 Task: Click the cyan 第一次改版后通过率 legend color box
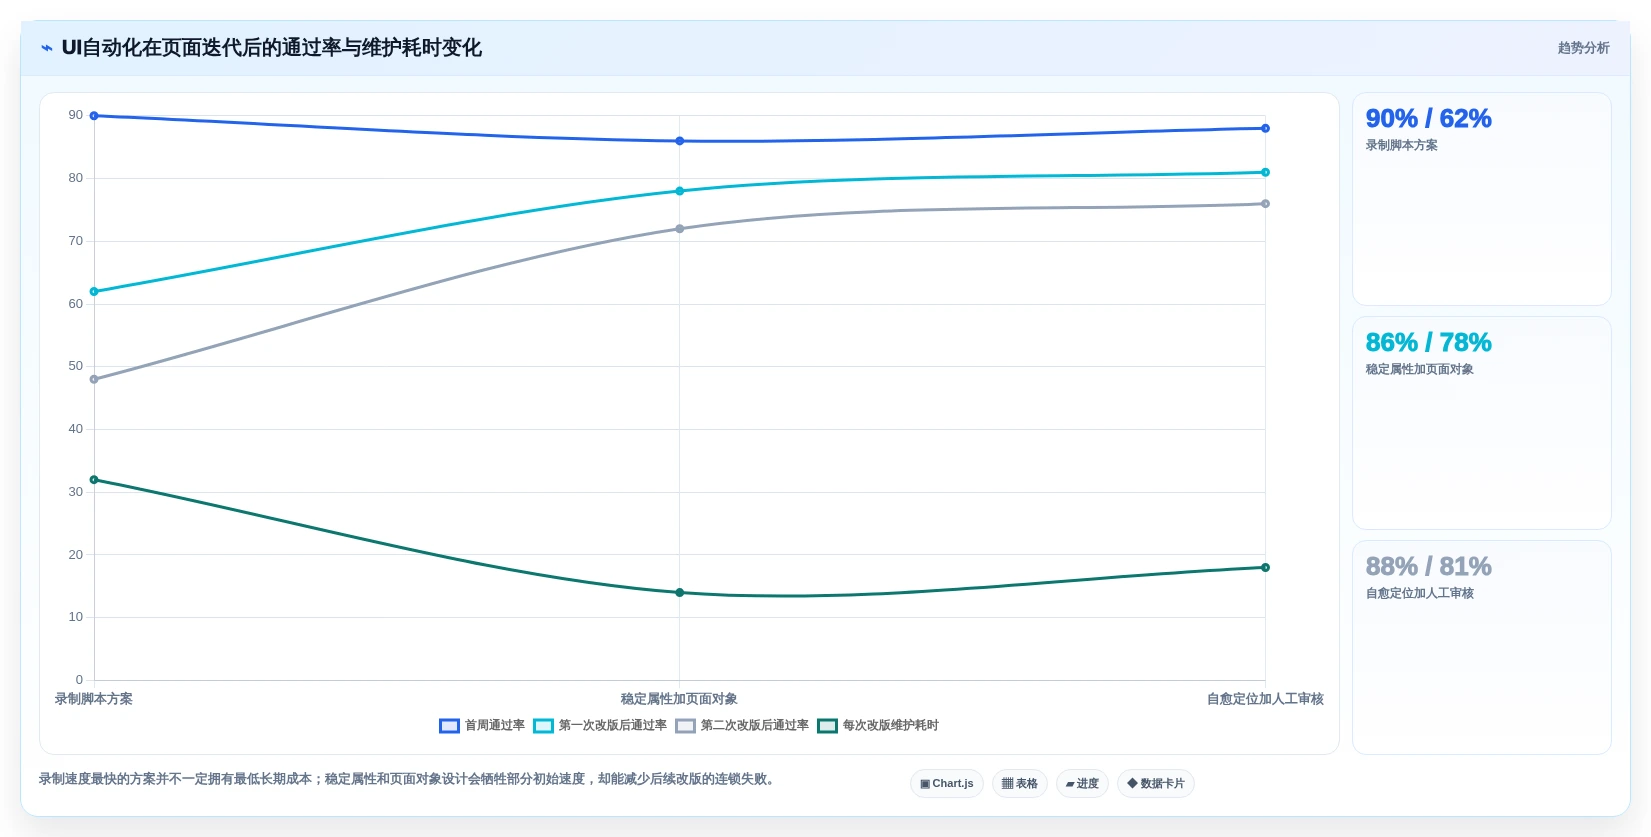(x=543, y=726)
